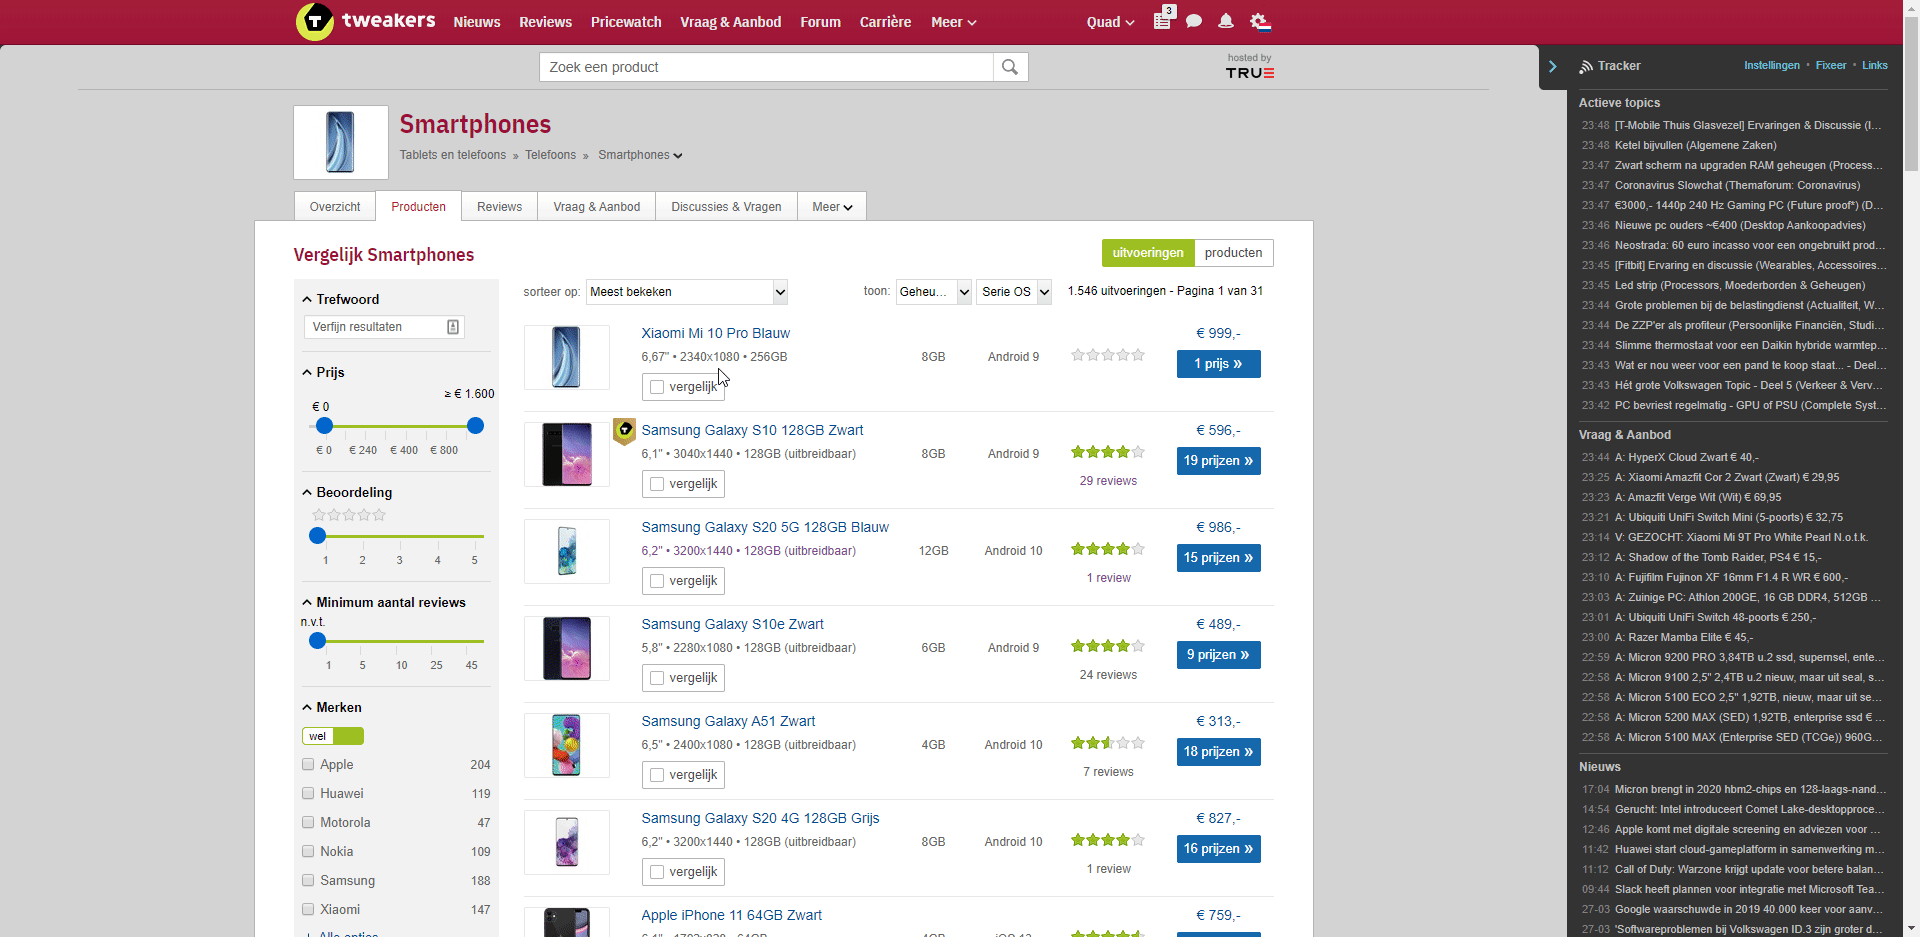Open the Samsung Galaxy A51 Zwart link

pos(728,721)
